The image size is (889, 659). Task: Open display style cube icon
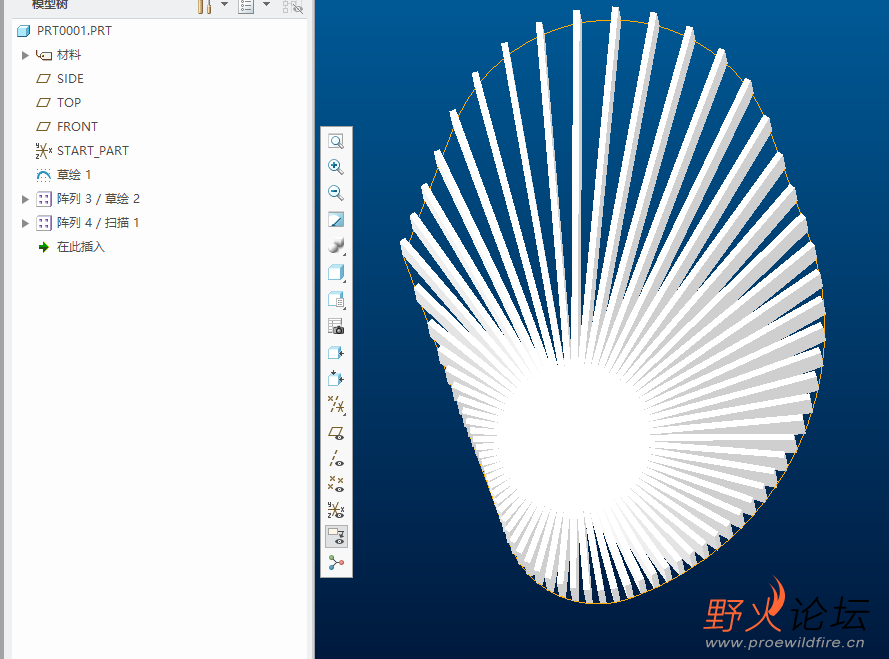[336, 273]
